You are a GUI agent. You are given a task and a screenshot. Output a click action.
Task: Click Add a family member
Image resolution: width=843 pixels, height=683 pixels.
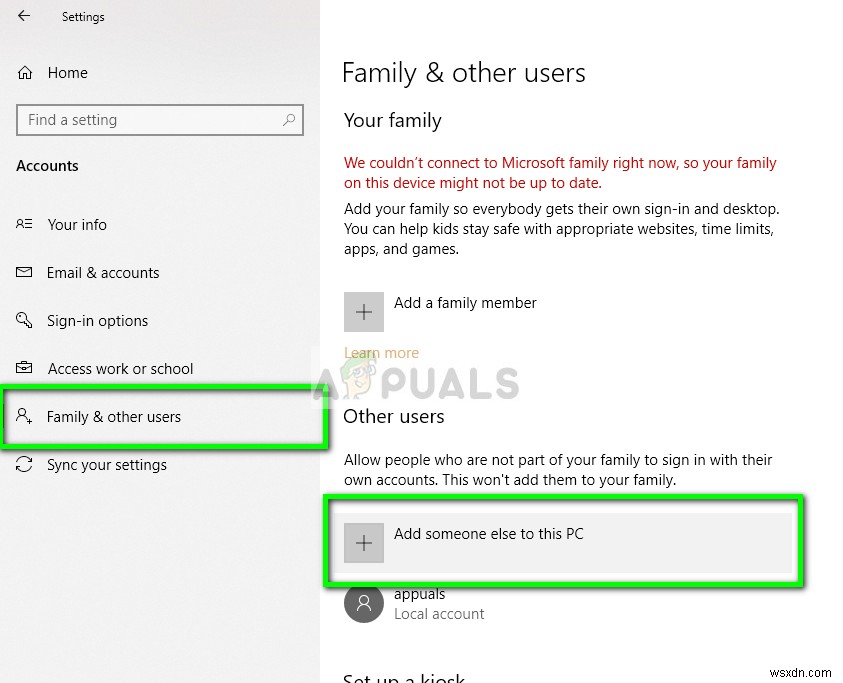[x=465, y=303]
